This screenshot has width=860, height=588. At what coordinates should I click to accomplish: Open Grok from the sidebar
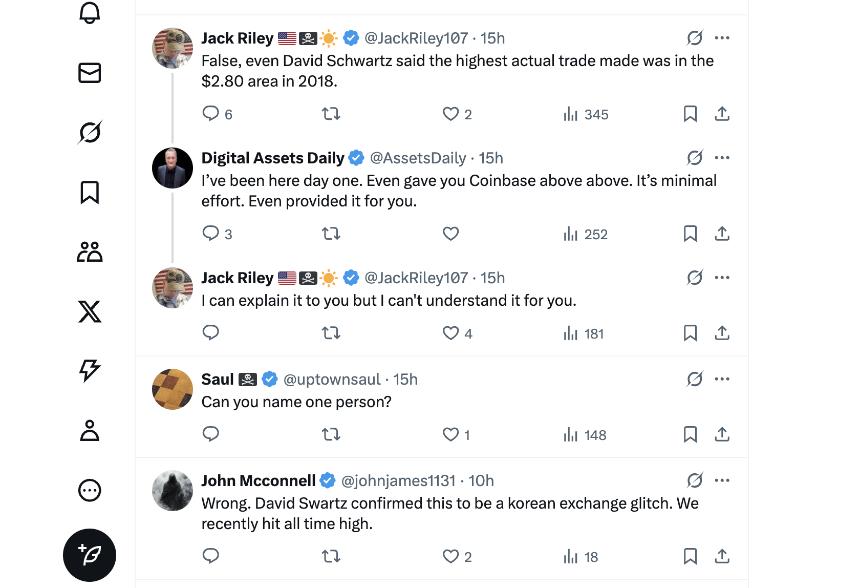90,132
